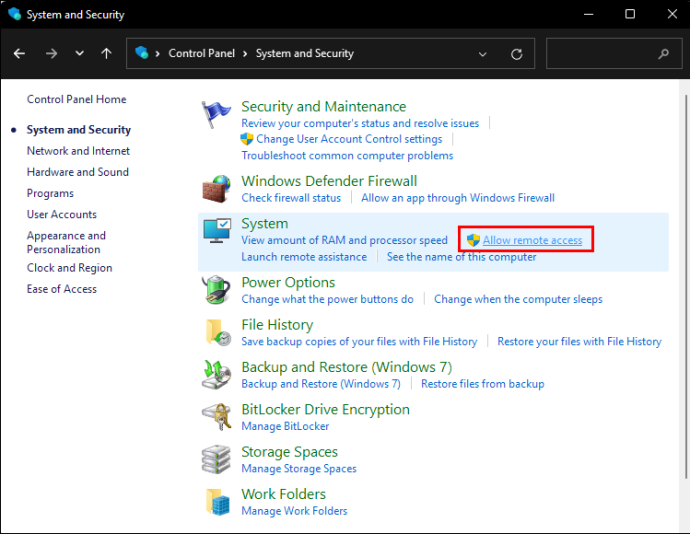
Task: Click the shield icon next to Allow remote access
Action: 473,240
